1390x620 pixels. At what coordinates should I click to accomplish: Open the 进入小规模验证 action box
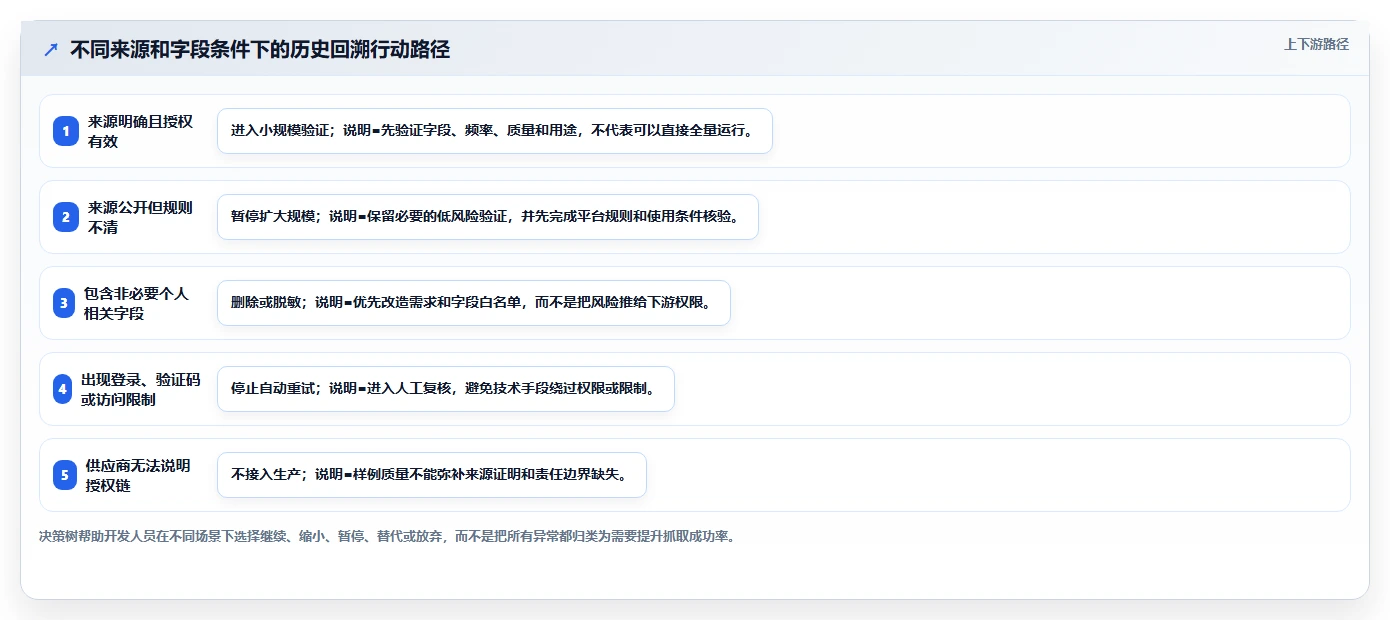pyautogui.click(x=495, y=131)
